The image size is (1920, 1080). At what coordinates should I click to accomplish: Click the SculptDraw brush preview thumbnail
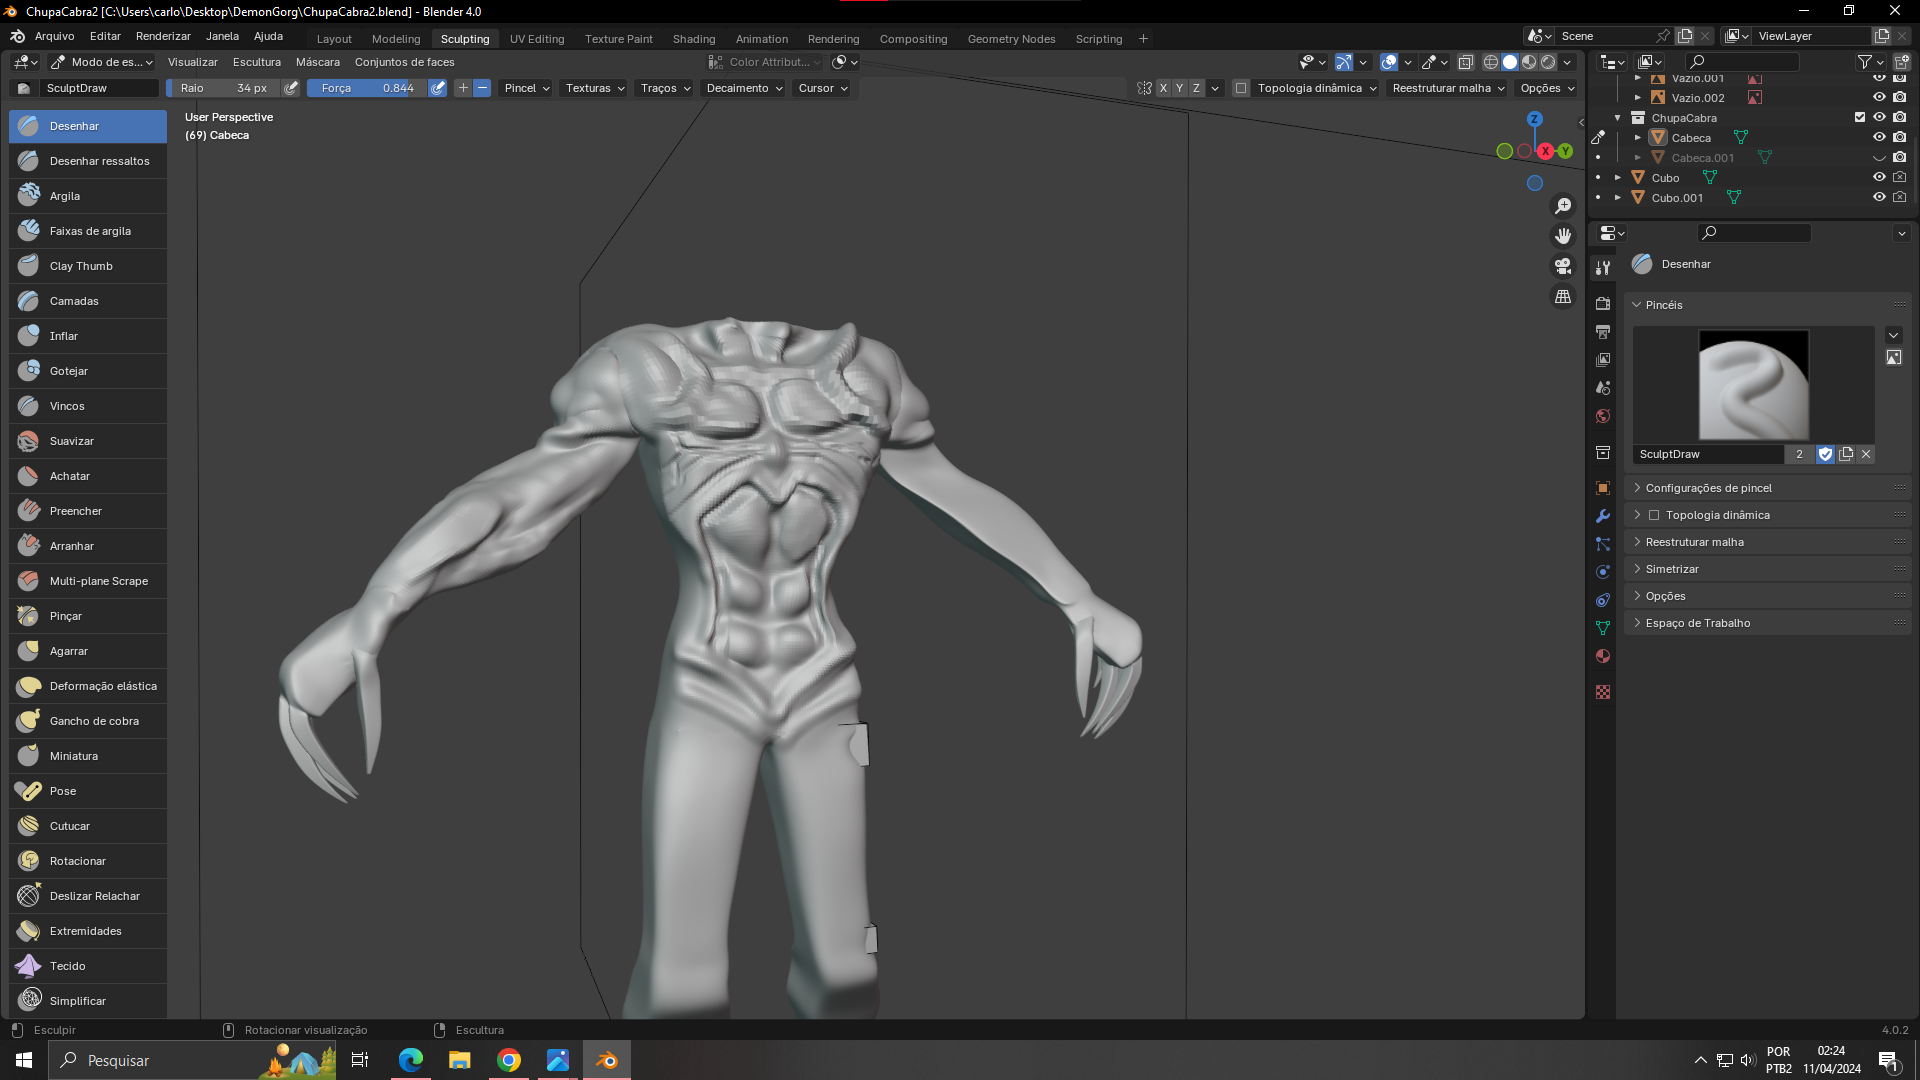tap(1753, 385)
